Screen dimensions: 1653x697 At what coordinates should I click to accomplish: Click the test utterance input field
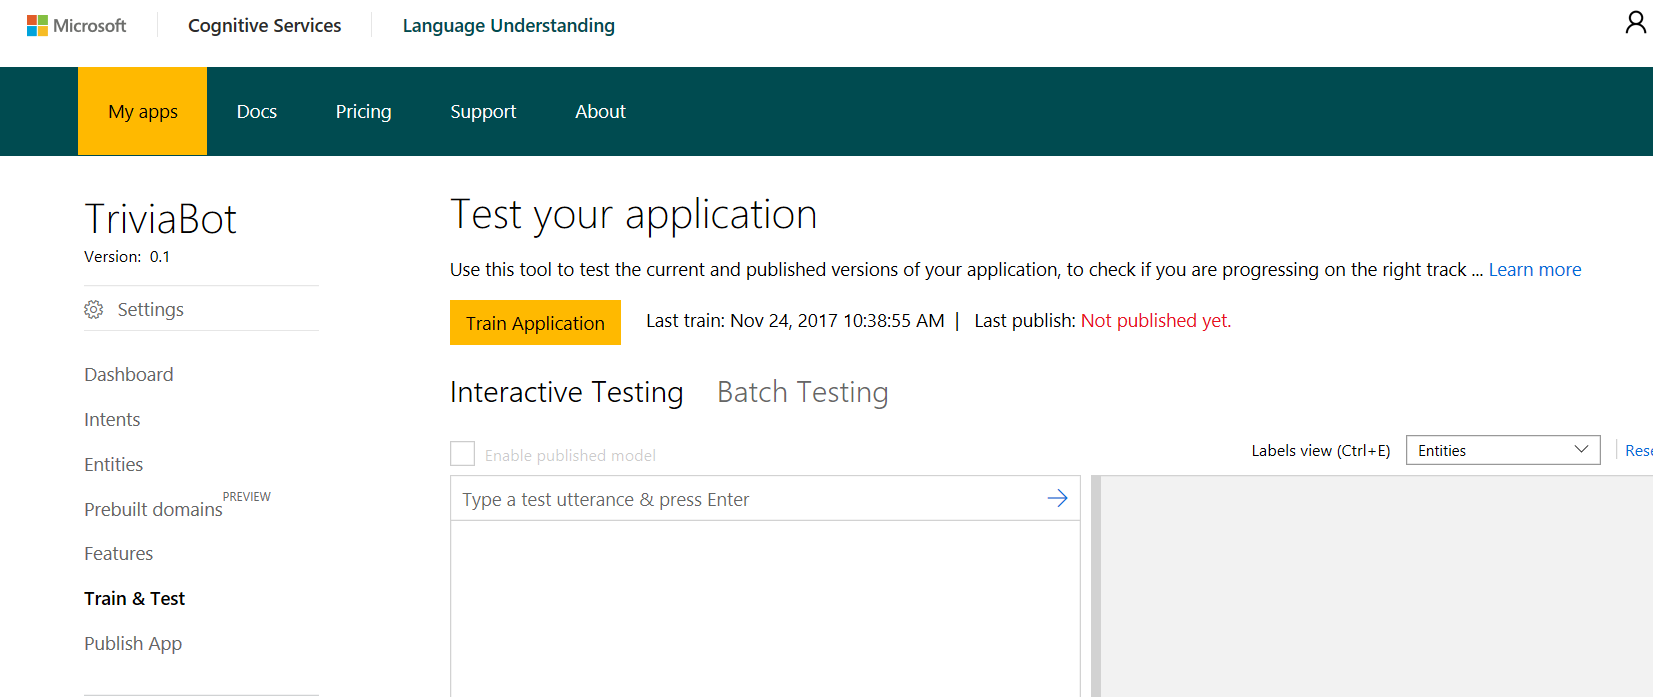[745, 499]
